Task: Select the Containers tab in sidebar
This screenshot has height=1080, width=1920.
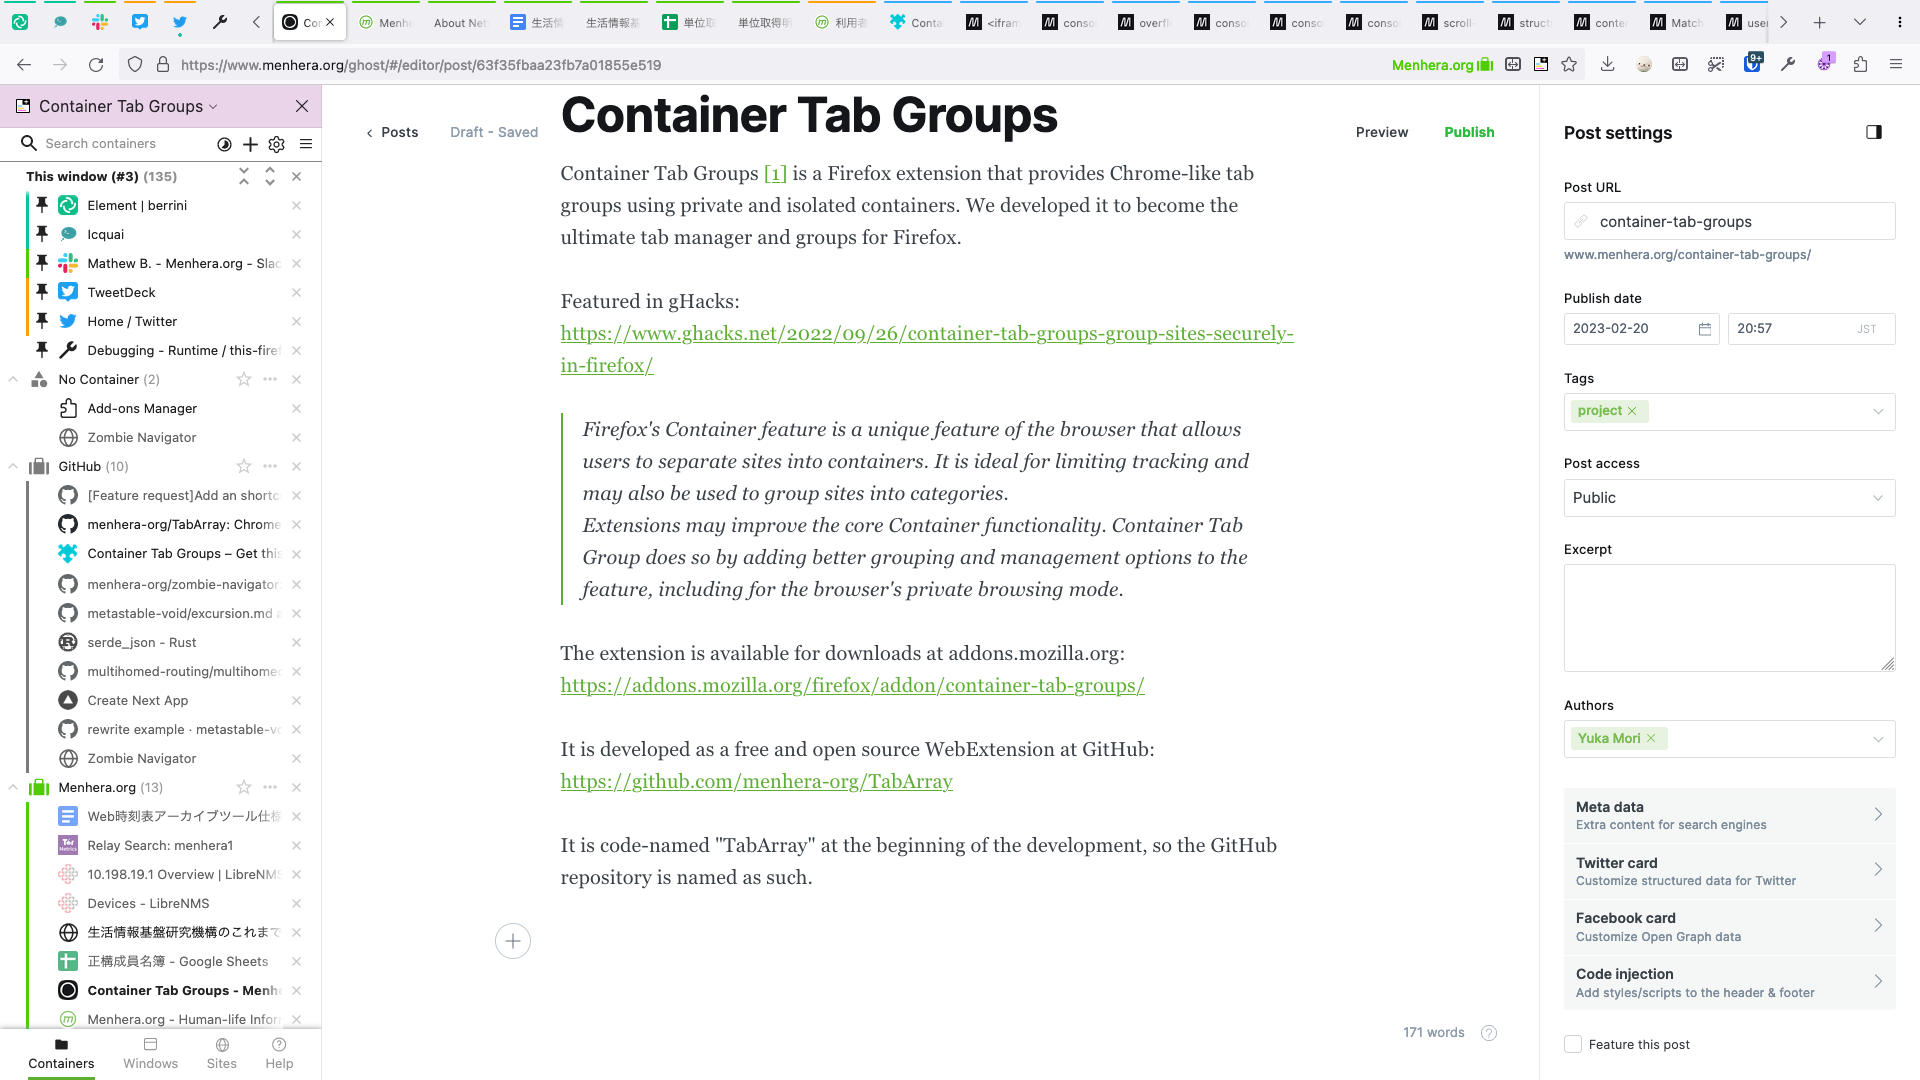Action: pos(61,1054)
